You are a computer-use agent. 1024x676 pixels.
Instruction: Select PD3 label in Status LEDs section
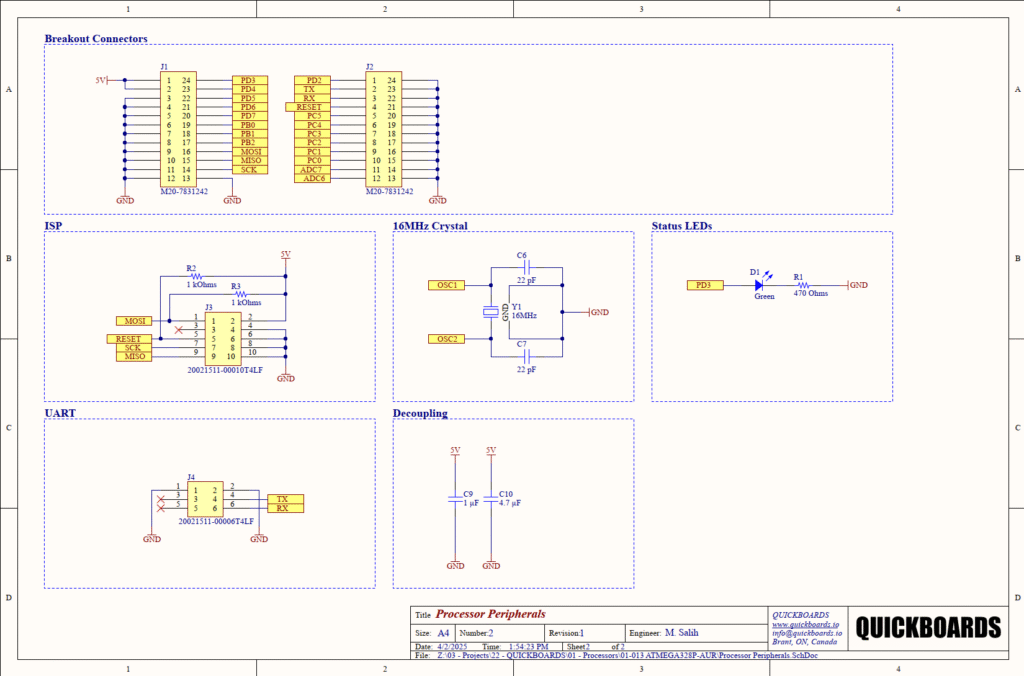click(704, 285)
